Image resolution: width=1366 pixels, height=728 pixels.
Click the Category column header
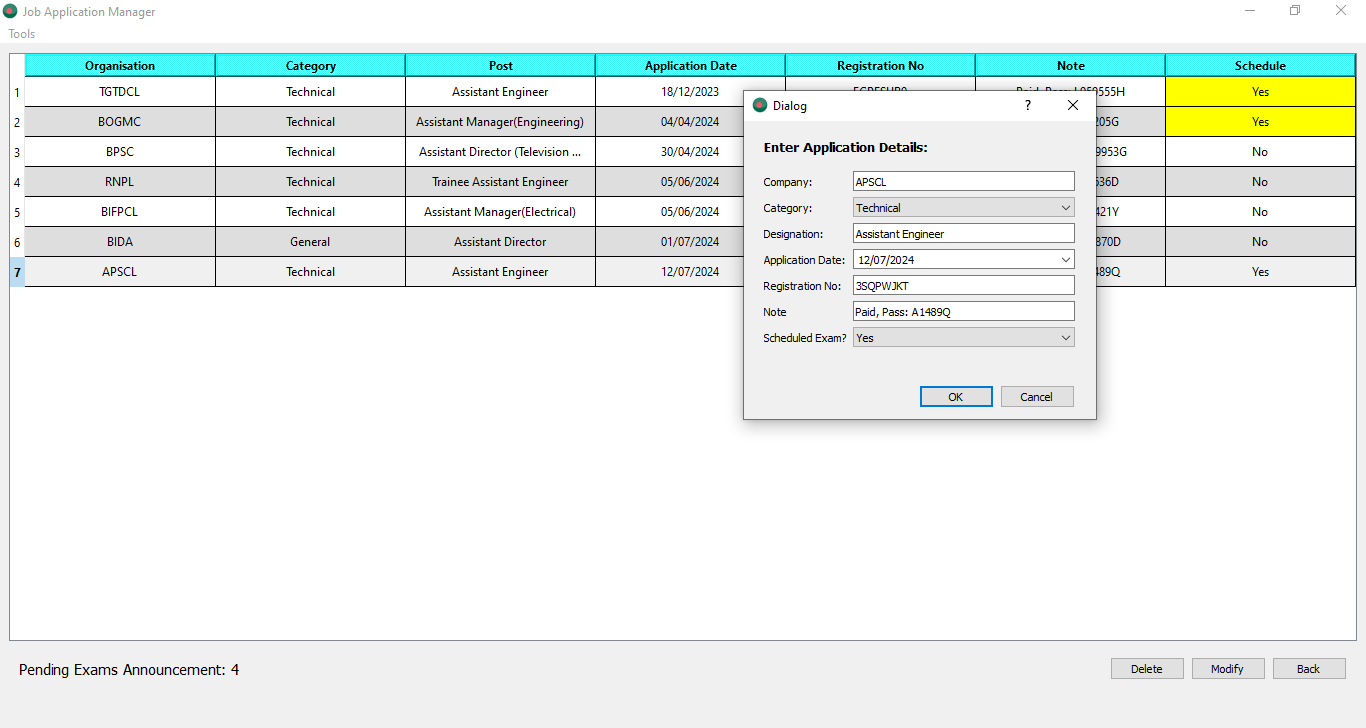tap(310, 66)
